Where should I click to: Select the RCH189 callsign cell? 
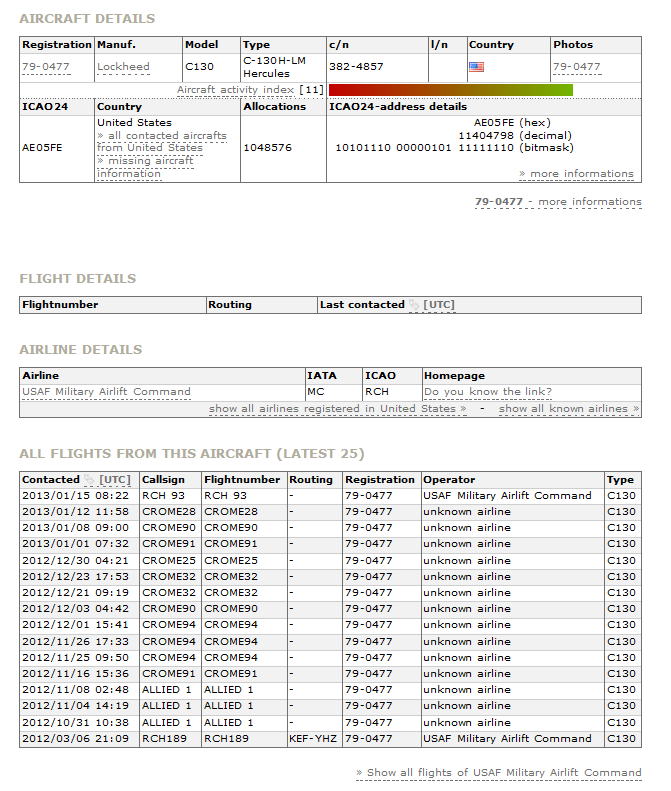coord(171,740)
